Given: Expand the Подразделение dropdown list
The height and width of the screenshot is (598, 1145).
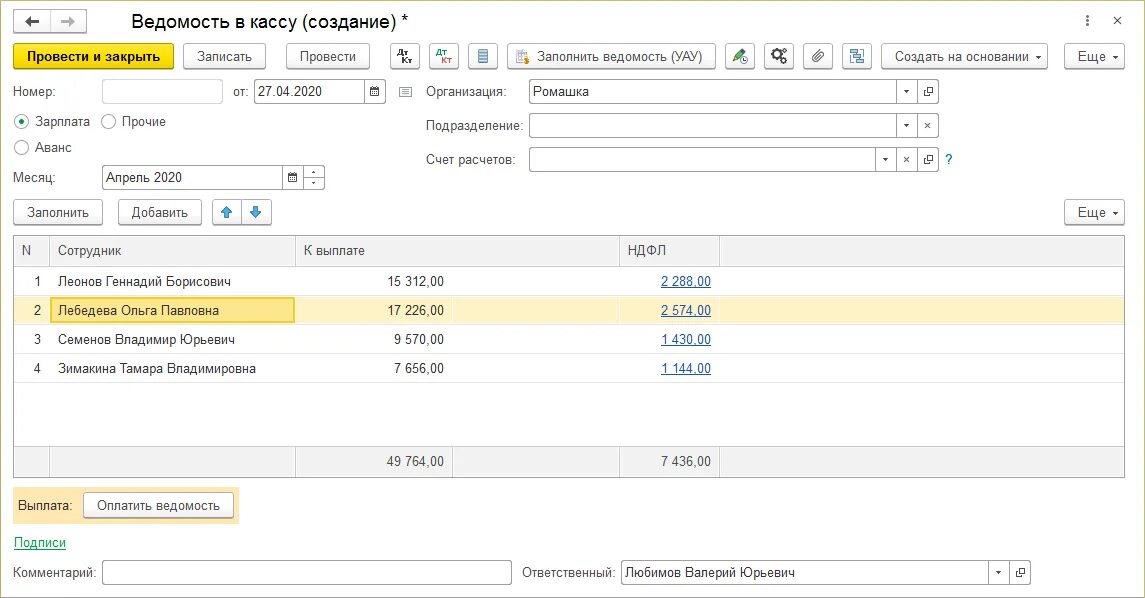Looking at the screenshot, I should pos(907,126).
